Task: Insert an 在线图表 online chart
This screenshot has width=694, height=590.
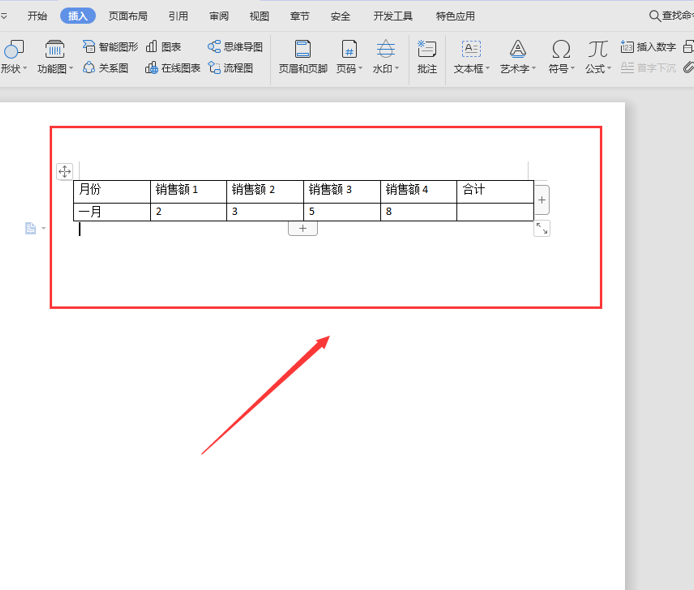Action: pyautogui.click(x=173, y=68)
